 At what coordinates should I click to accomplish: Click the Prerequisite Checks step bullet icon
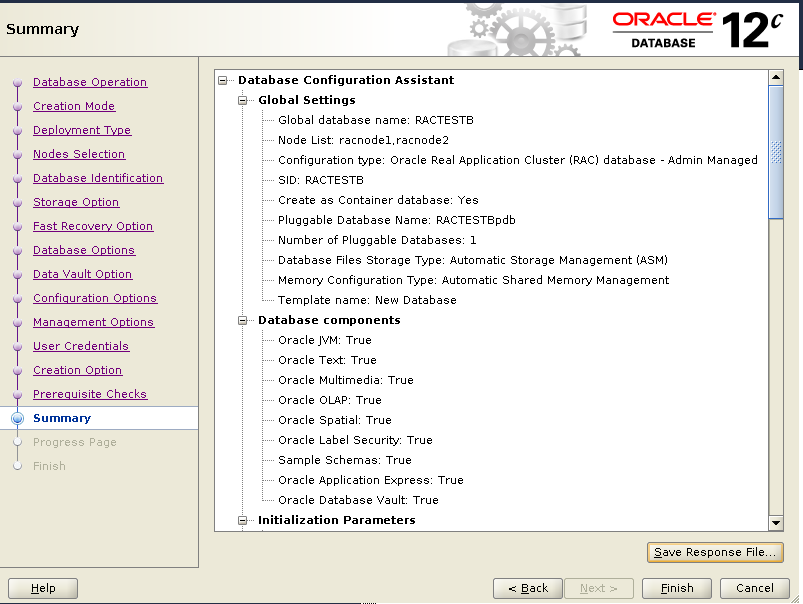[x=17, y=394]
